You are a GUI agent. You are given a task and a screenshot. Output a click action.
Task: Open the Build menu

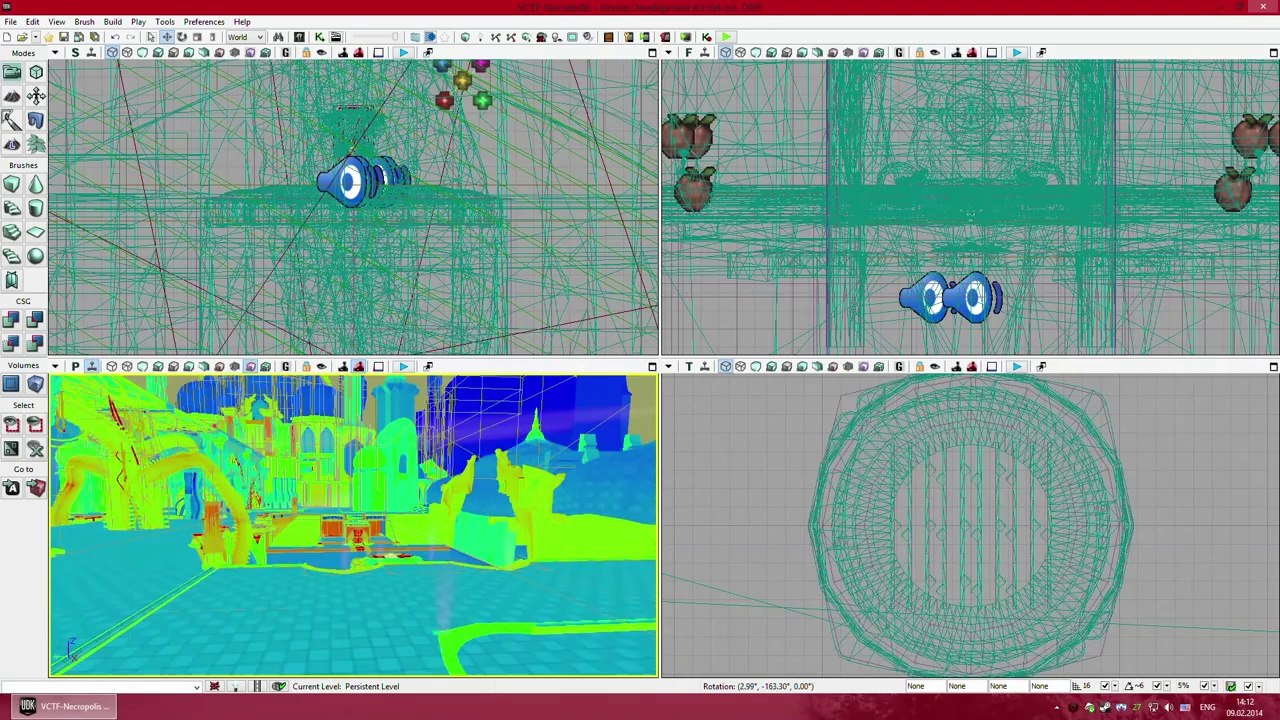coord(112,21)
